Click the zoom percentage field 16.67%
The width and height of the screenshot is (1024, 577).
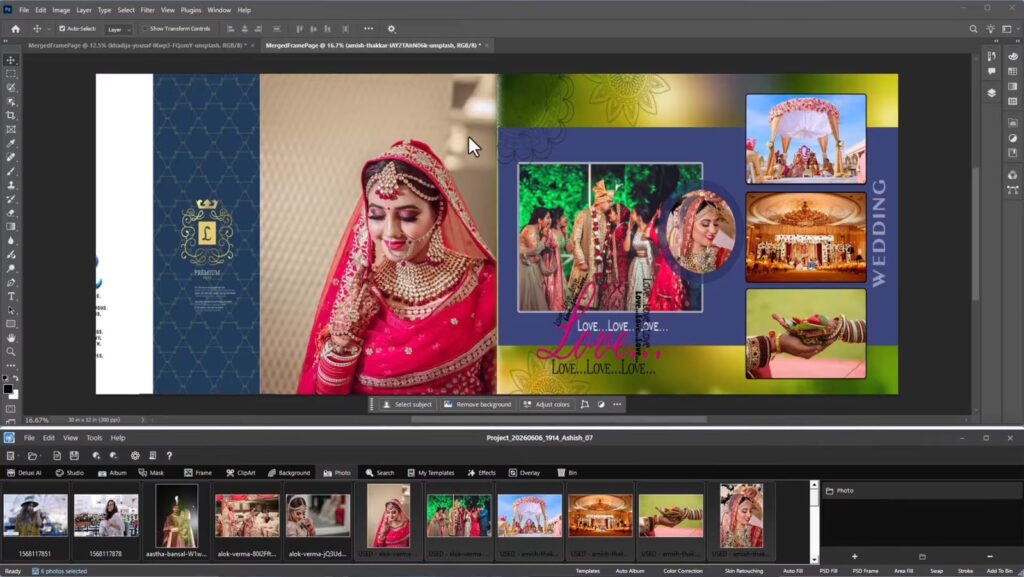(x=37, y=420)
